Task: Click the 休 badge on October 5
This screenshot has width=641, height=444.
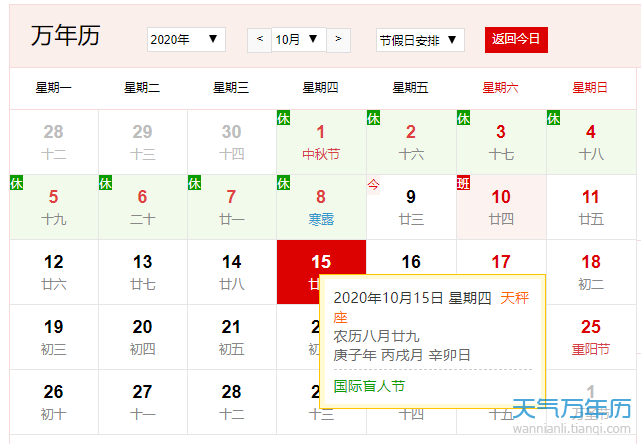Action: point(16,183)
